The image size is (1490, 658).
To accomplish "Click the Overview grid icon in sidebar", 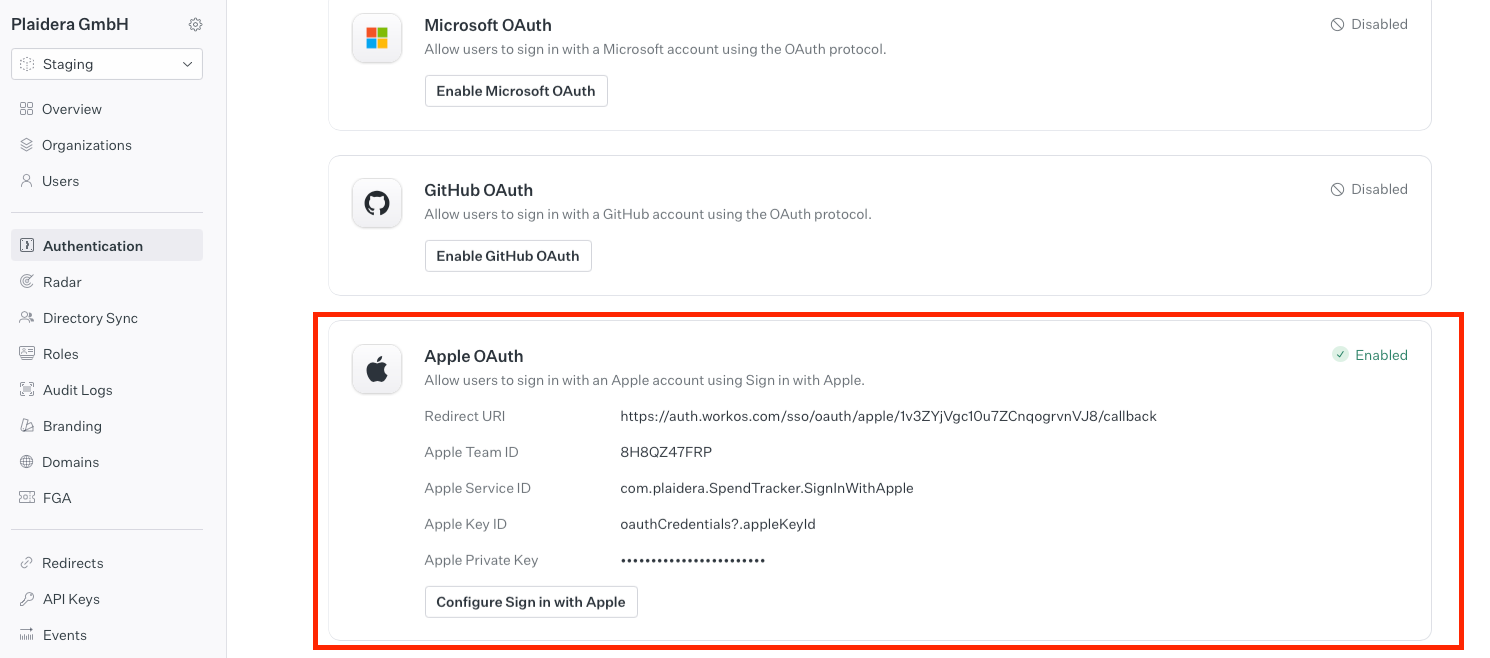I will [x=27, y=109].
